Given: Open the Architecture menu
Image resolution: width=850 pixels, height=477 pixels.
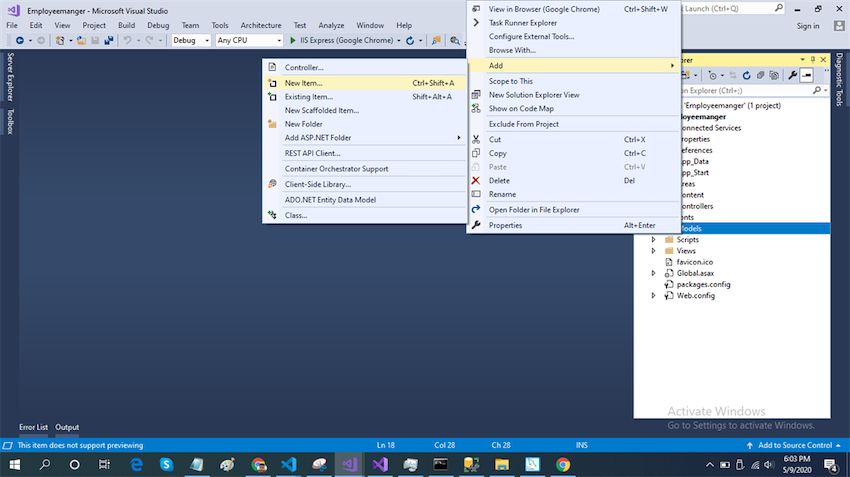Looking at the screenshot, I should [261, 25].
